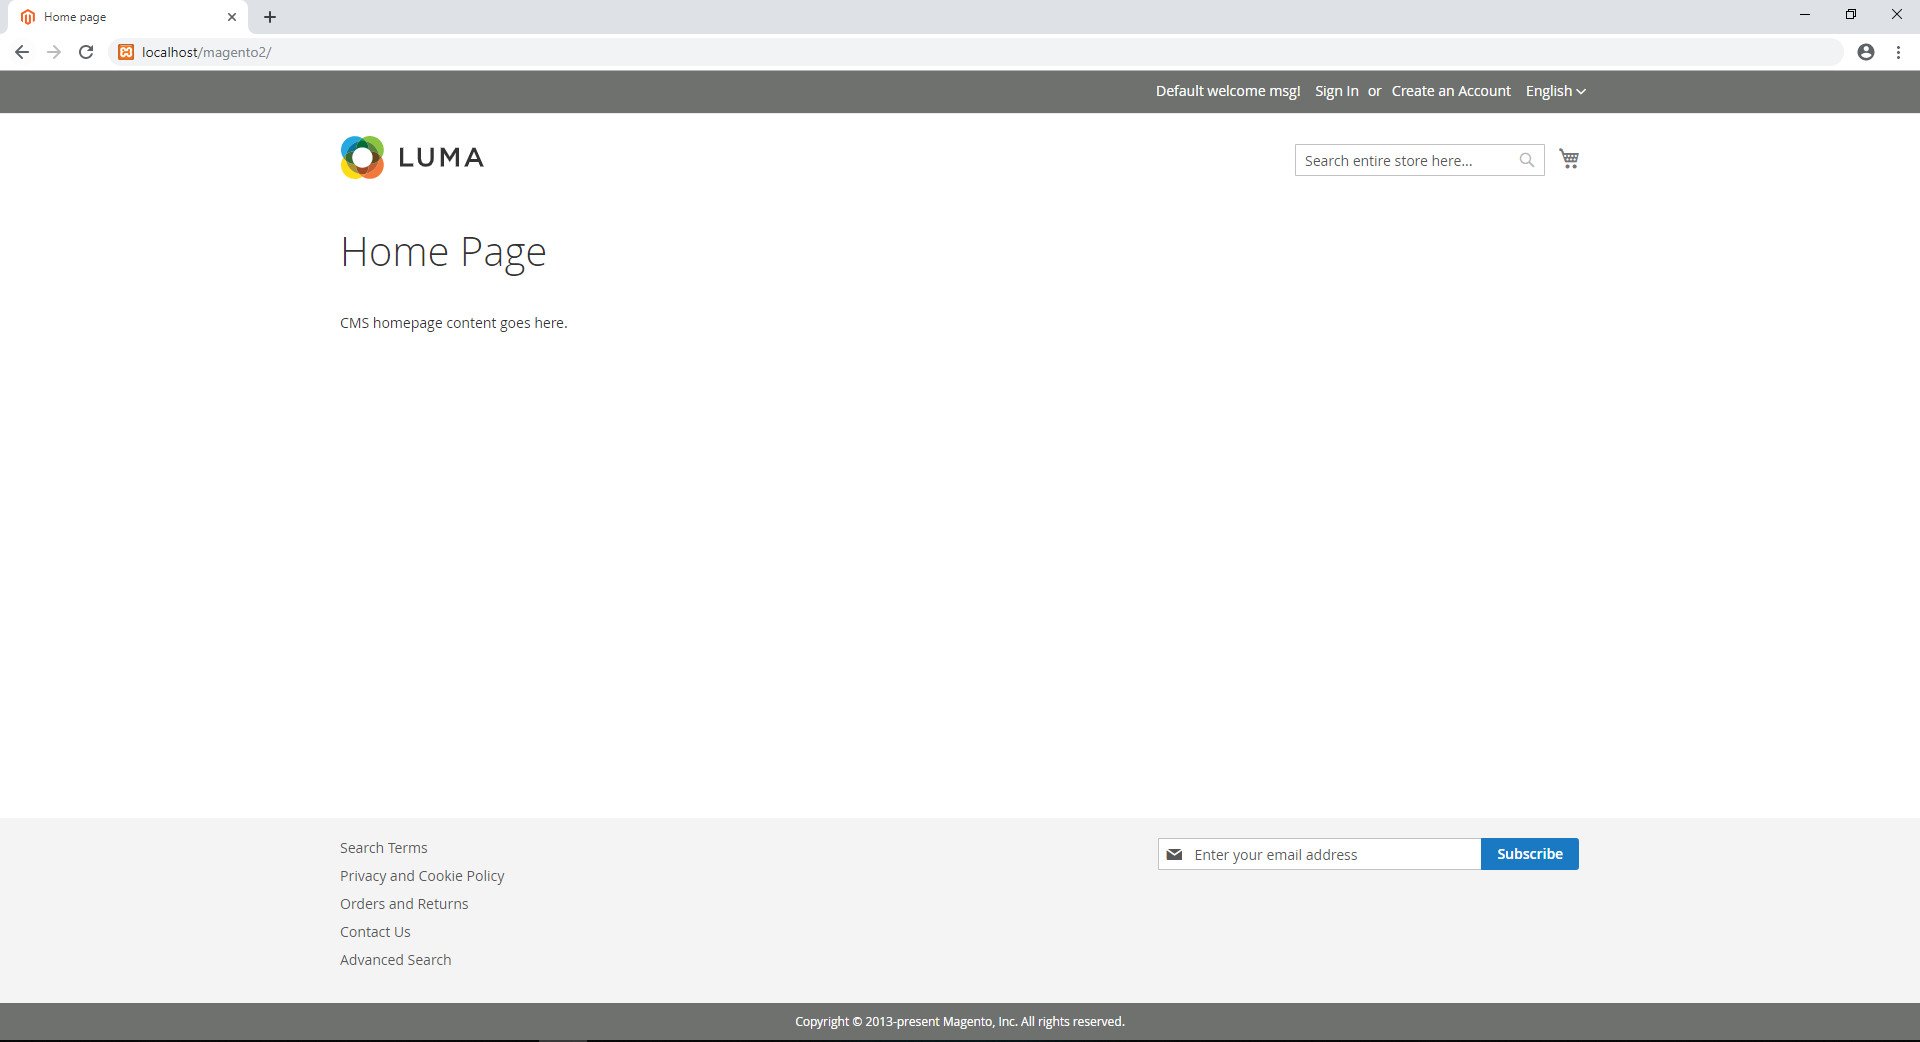Select the Home page browser tab

click(x=120, y=17)
